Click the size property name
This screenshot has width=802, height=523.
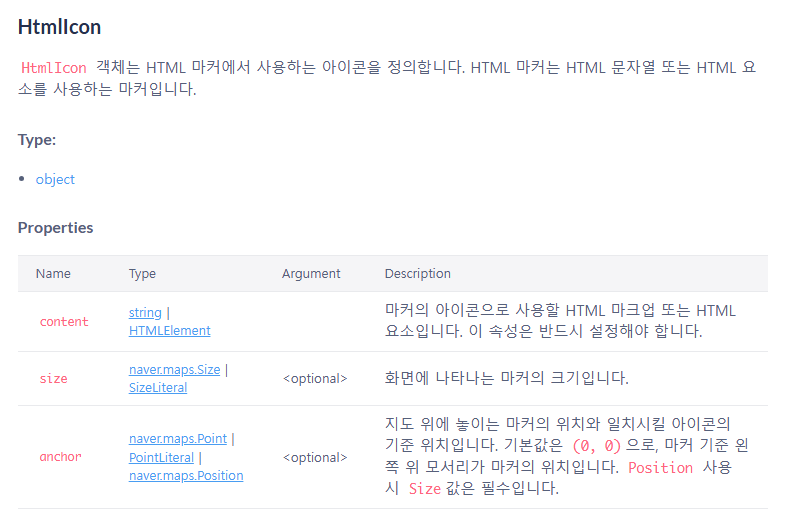(54, 379)
